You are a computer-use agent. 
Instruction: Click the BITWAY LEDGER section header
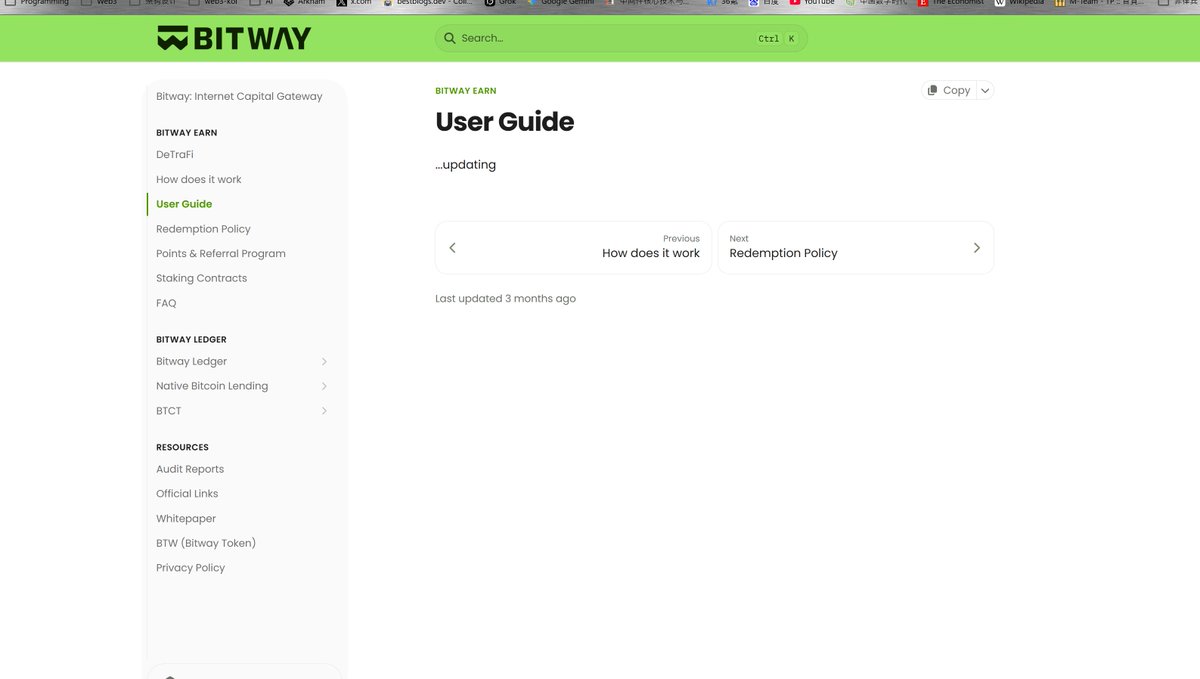pyautogui.click(x=191, y=340)
